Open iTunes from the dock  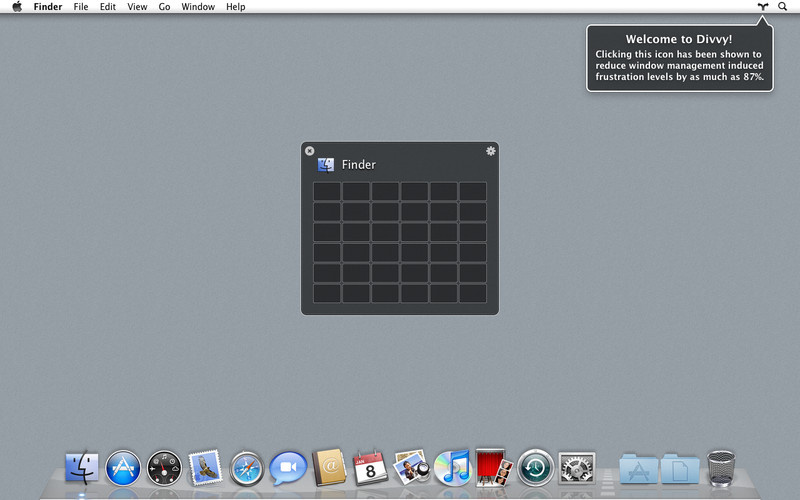click(452, 467)
